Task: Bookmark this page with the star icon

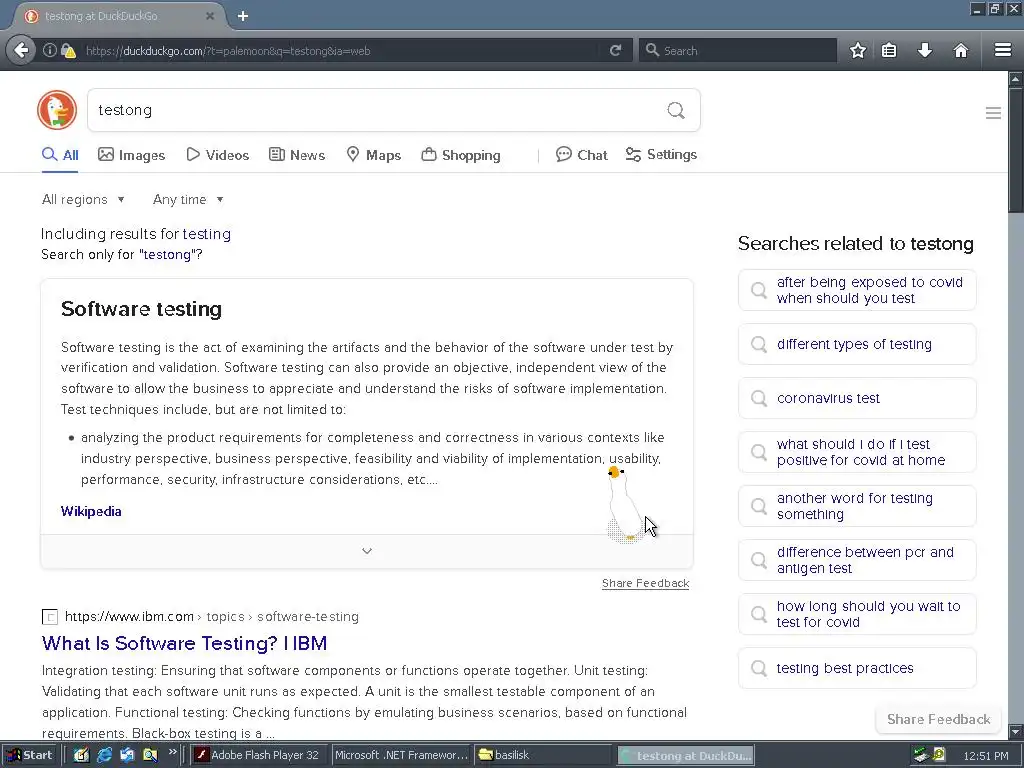Action: click(x=857, y=50)
